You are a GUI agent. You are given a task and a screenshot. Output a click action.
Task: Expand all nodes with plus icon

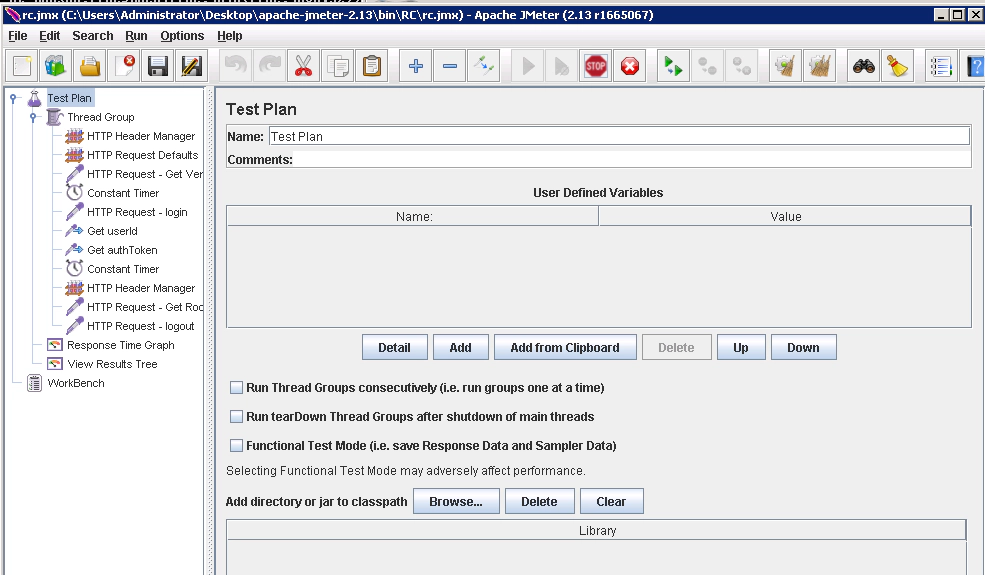416,65
